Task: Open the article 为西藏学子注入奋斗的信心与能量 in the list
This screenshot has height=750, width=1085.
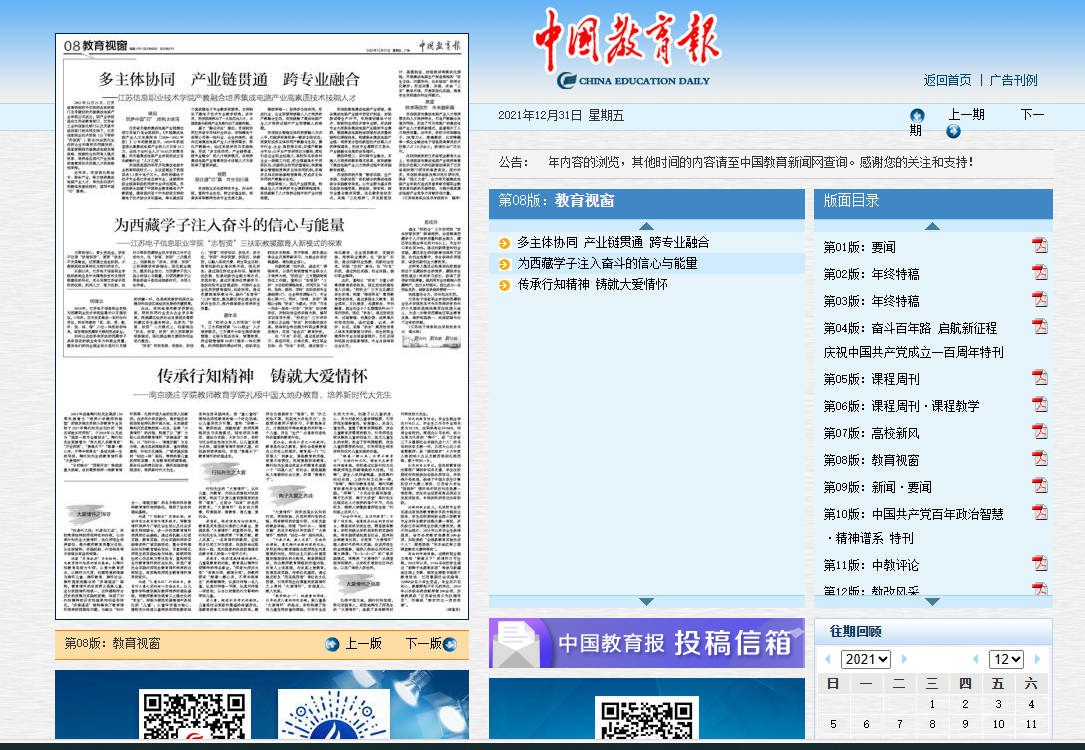Action: 608,264
